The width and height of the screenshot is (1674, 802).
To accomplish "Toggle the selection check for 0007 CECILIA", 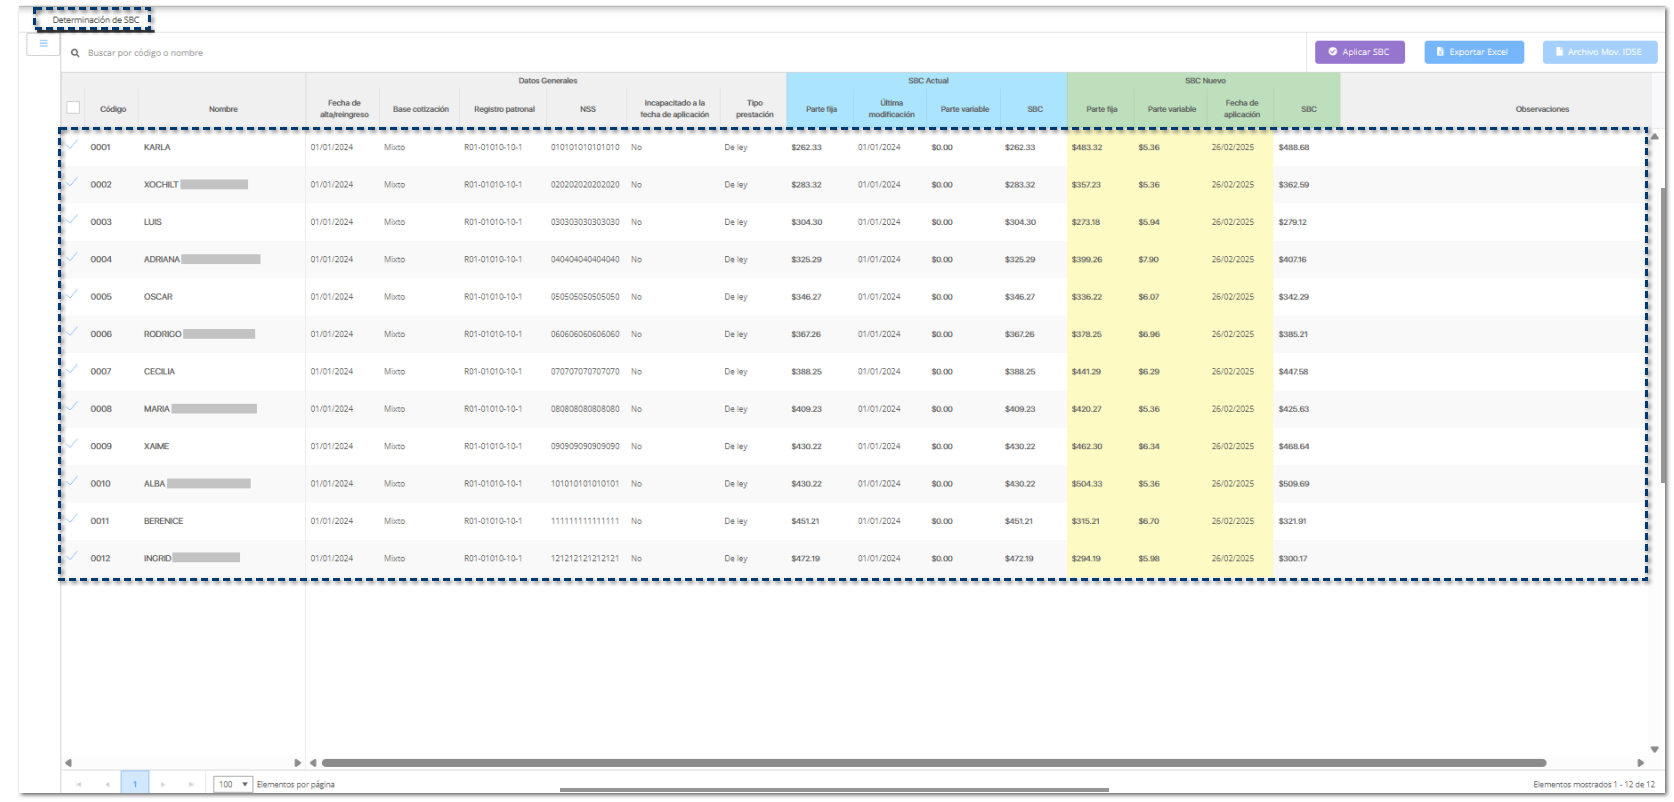I will [x=72, y=369].
